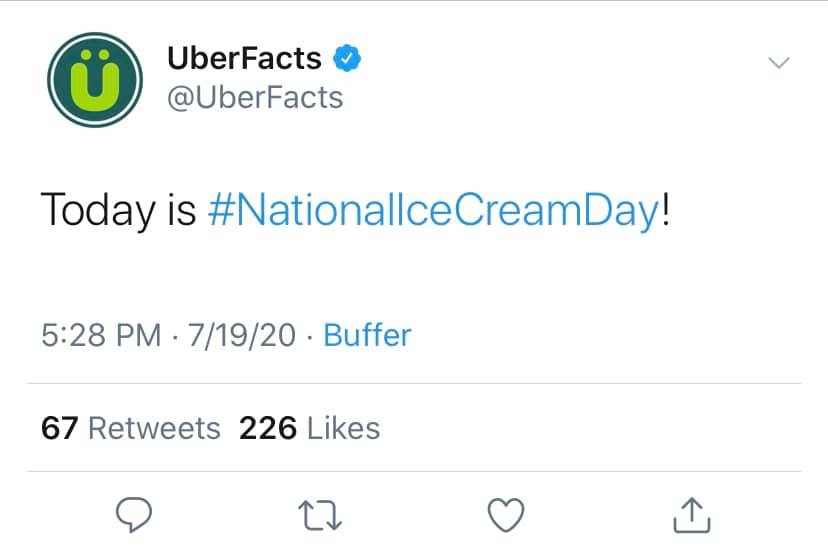Open the UberFacts display name

point(244,59)
